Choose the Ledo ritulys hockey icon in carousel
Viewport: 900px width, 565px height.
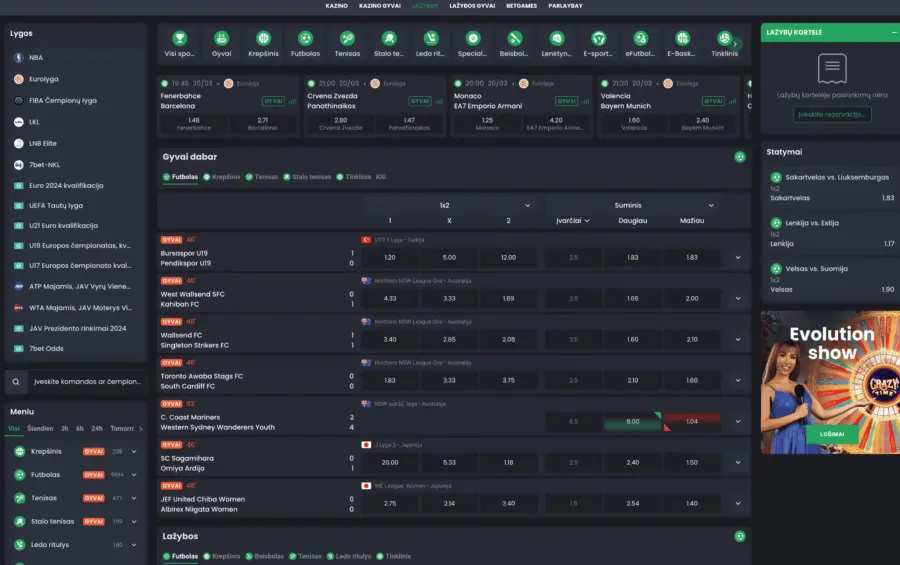(430, 40)
